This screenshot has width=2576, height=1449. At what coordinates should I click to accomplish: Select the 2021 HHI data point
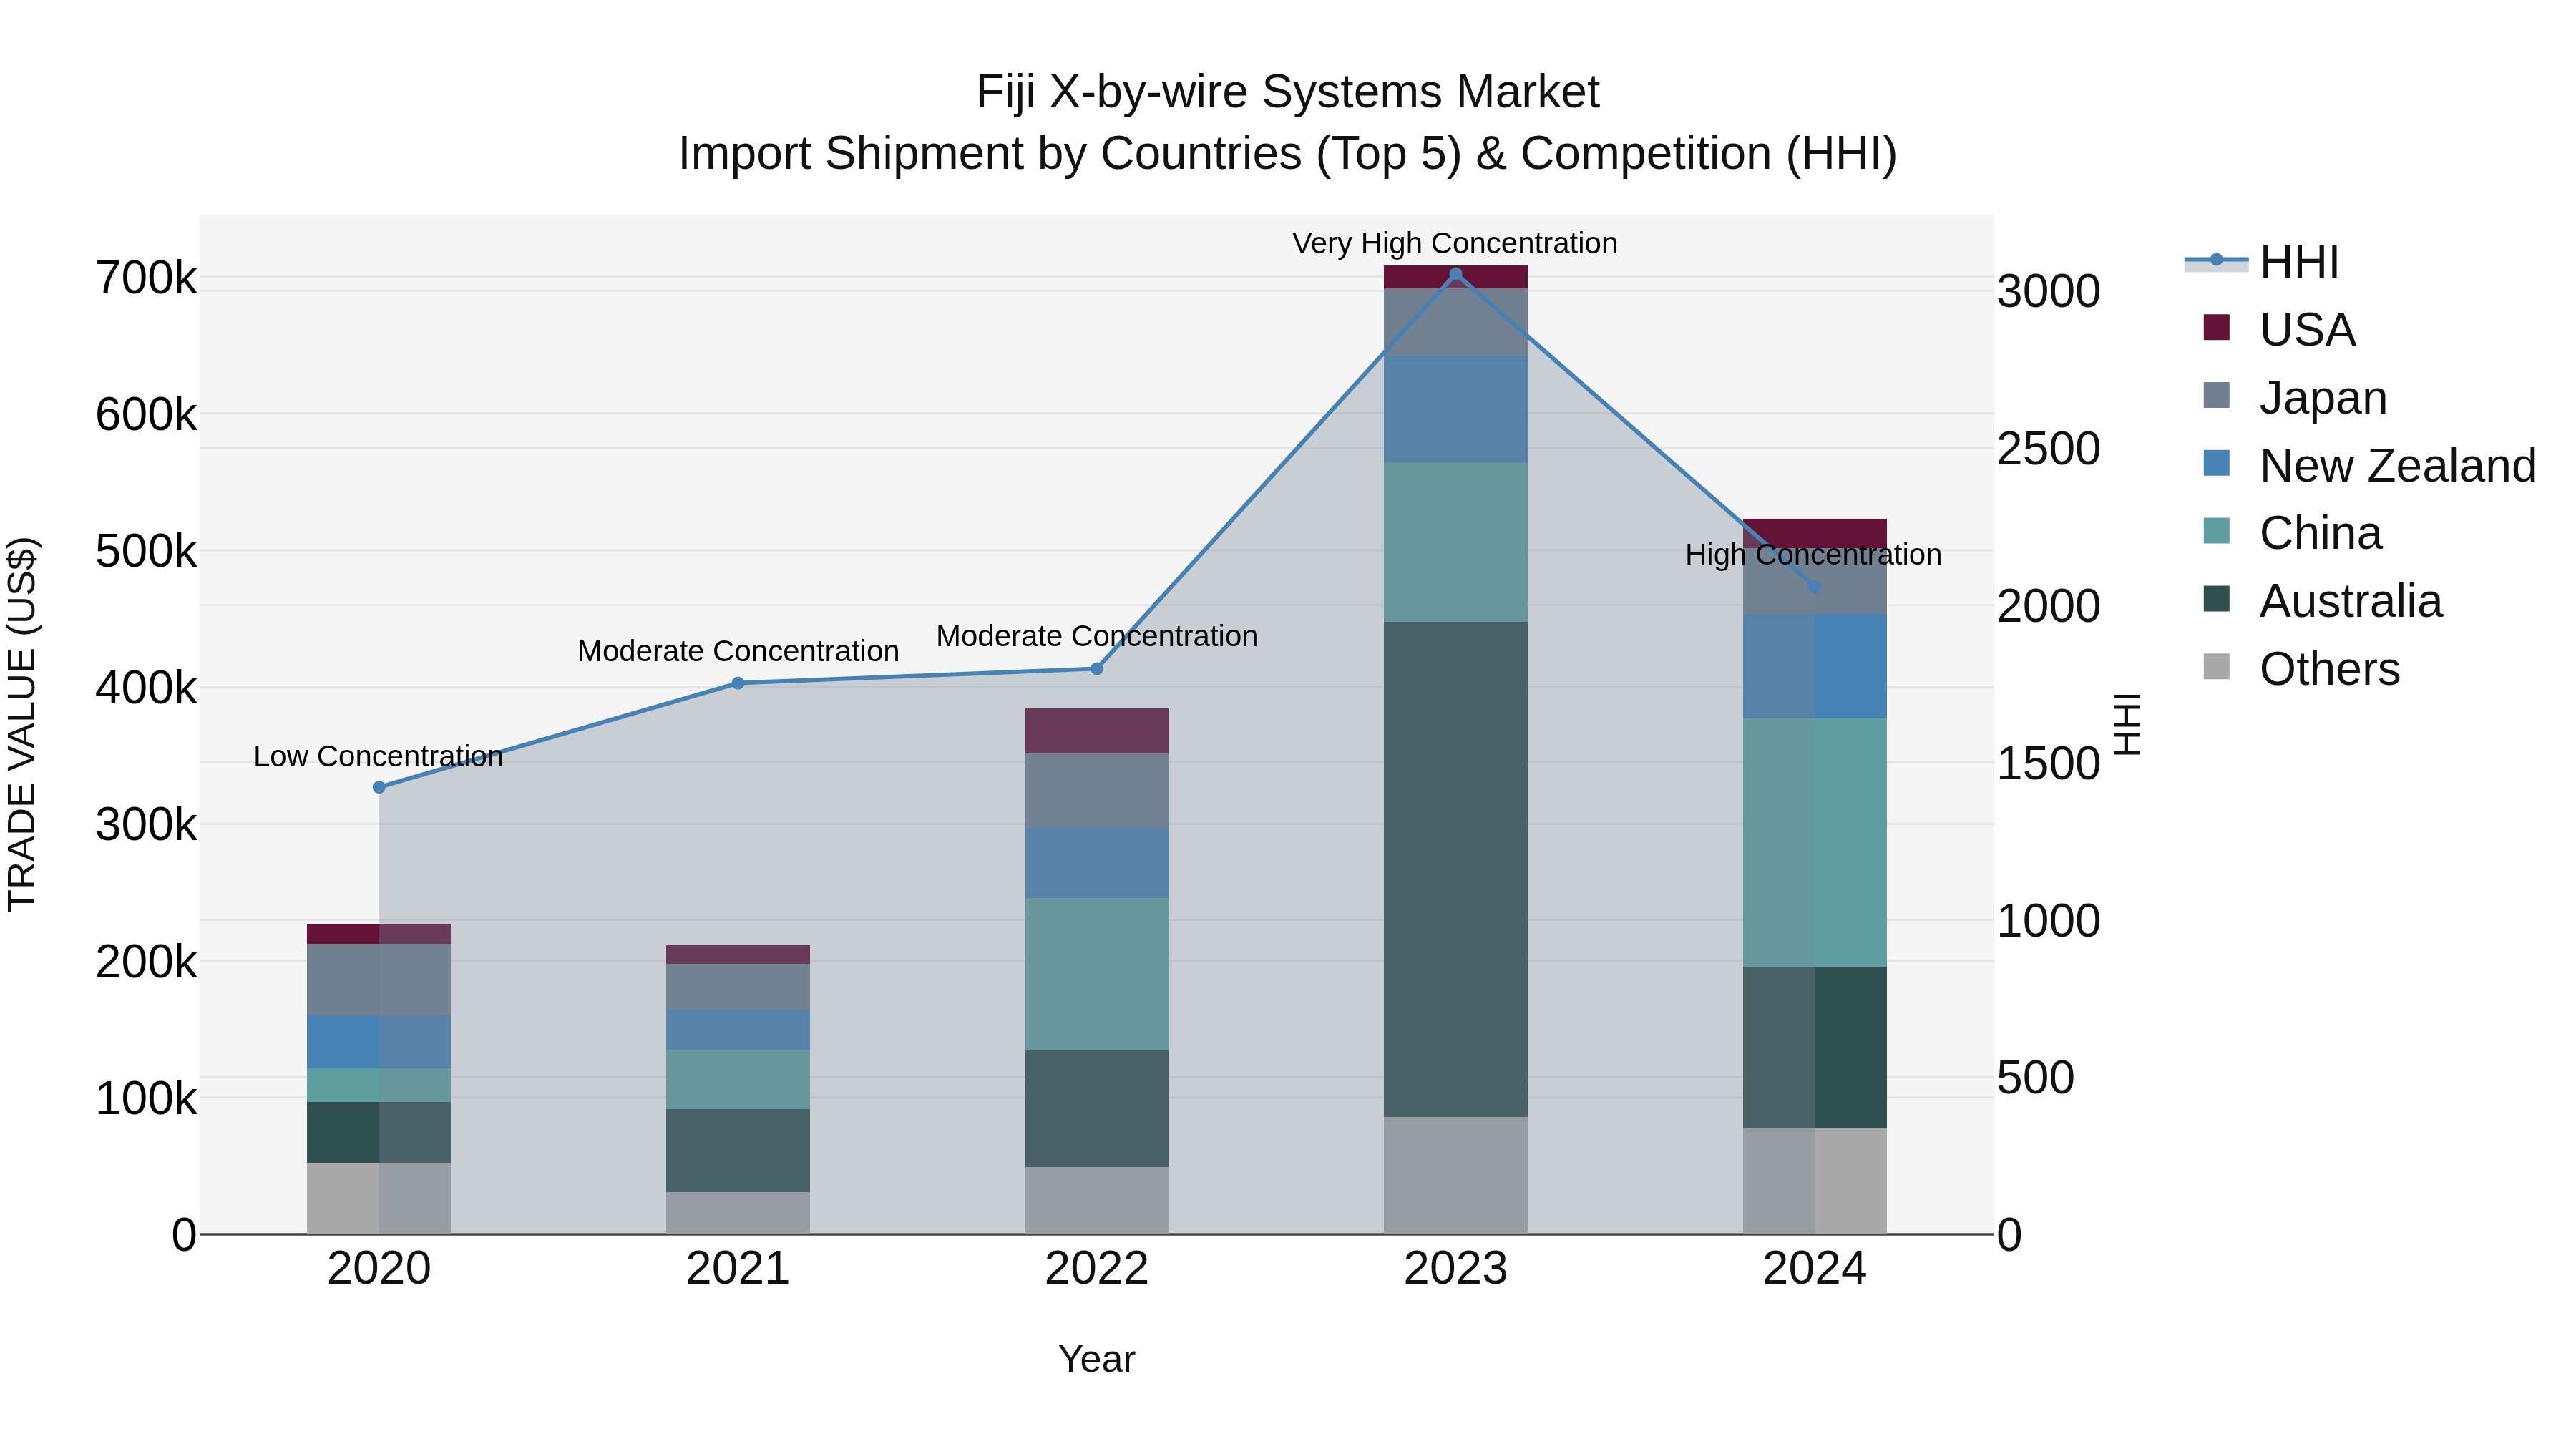[x=738, y=683]
